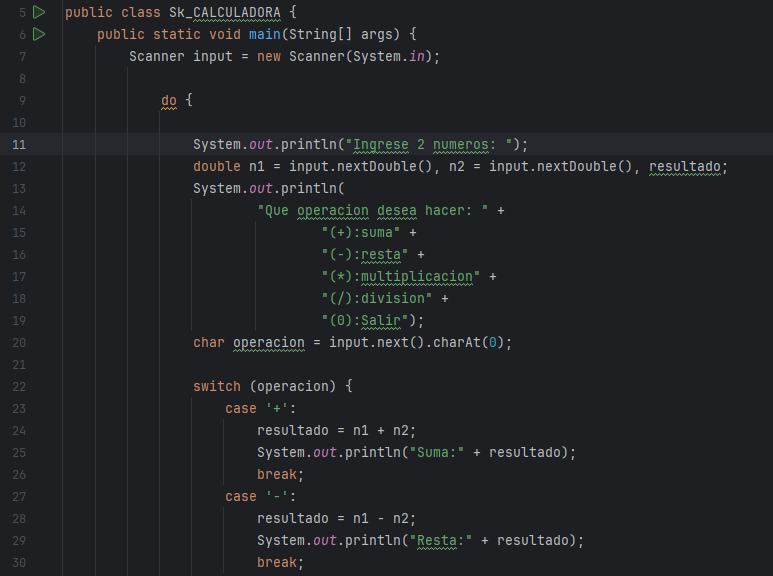The image size is (773, 576).
Task: Click case '+' label on line 23
Action: coord(261,408)
